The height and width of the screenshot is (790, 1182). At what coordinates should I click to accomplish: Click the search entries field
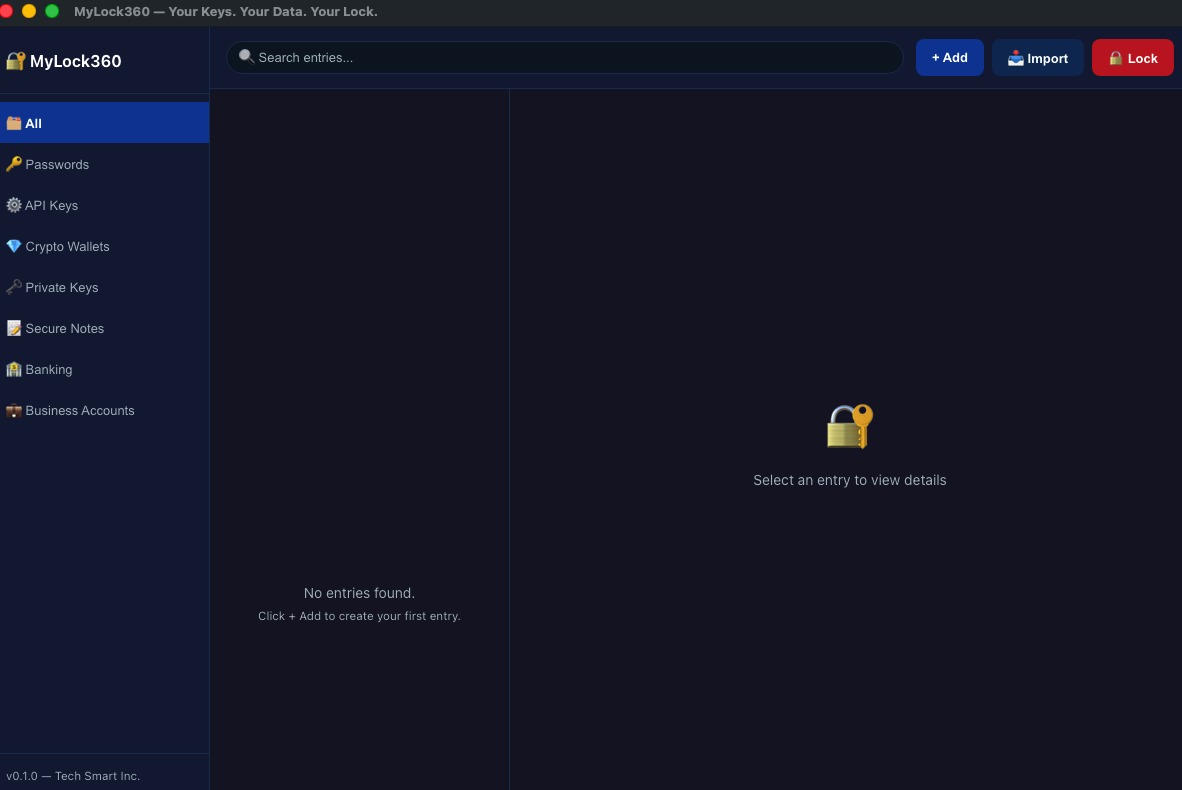565,57
